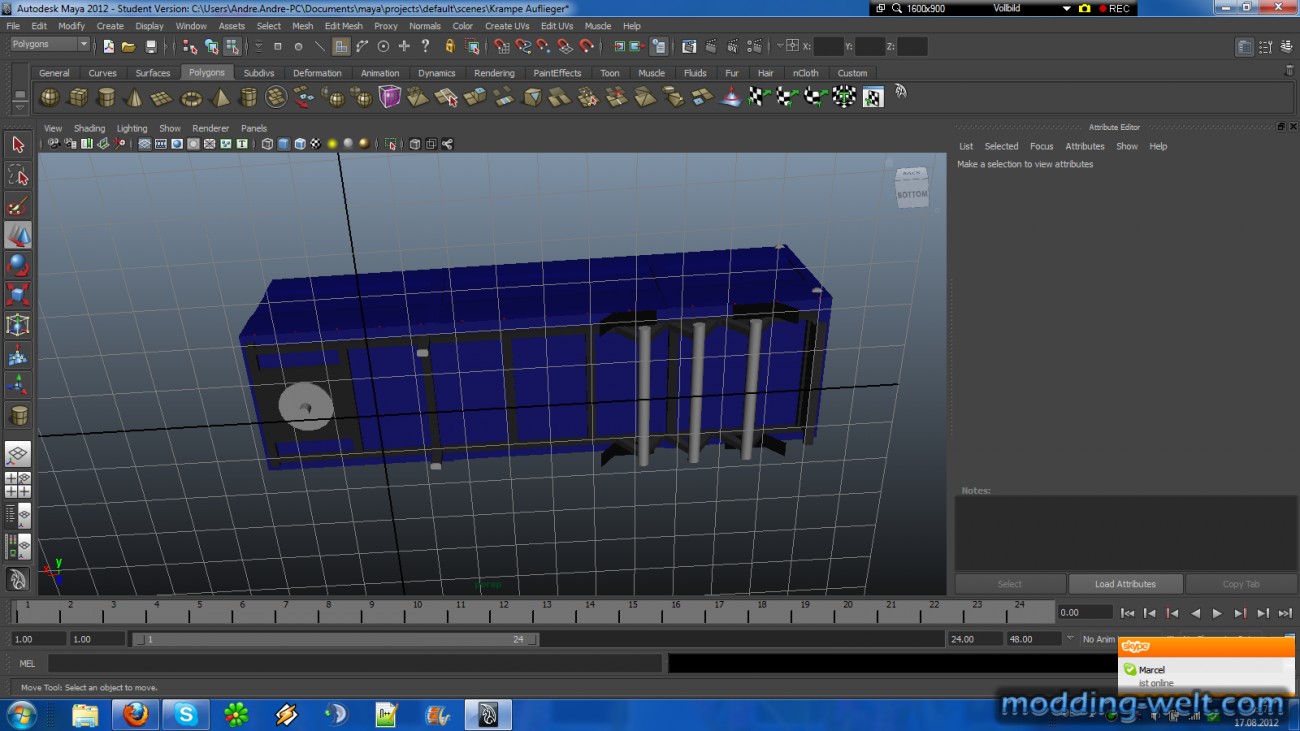The image size is (1300, 731).
Task: Click the purple cube shelf icon
Action: (390, 97)
